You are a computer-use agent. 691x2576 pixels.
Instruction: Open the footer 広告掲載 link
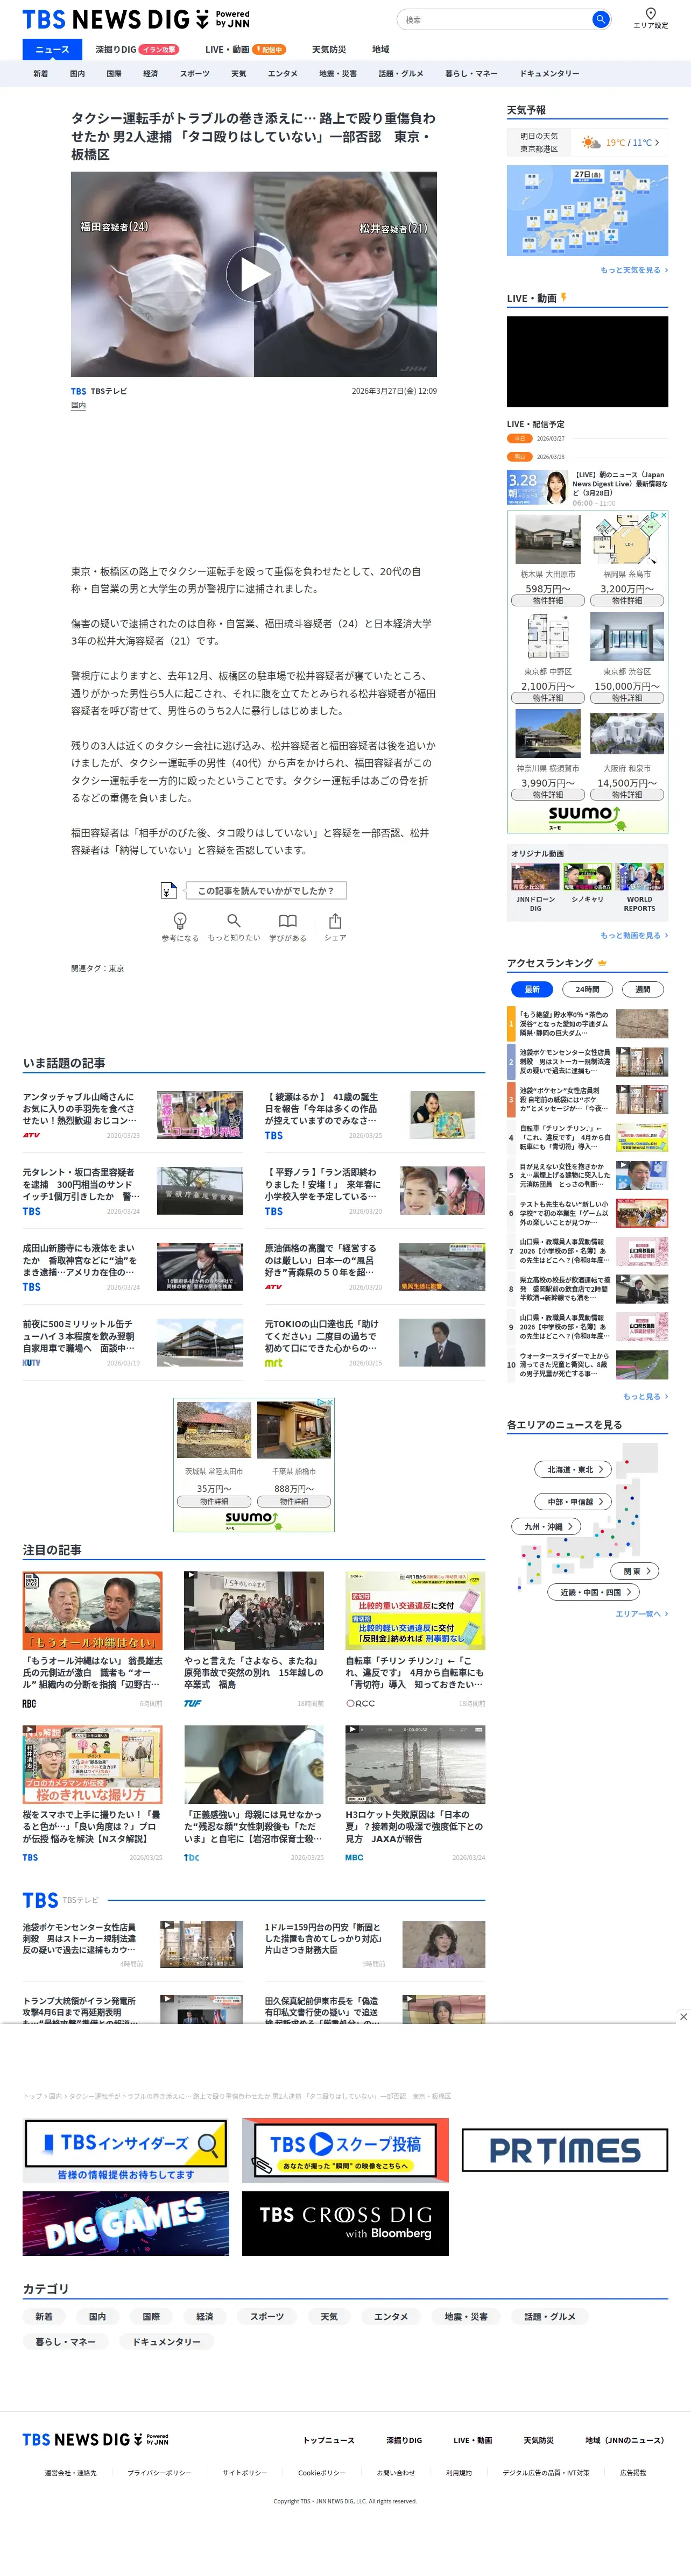pos(633,2473)
